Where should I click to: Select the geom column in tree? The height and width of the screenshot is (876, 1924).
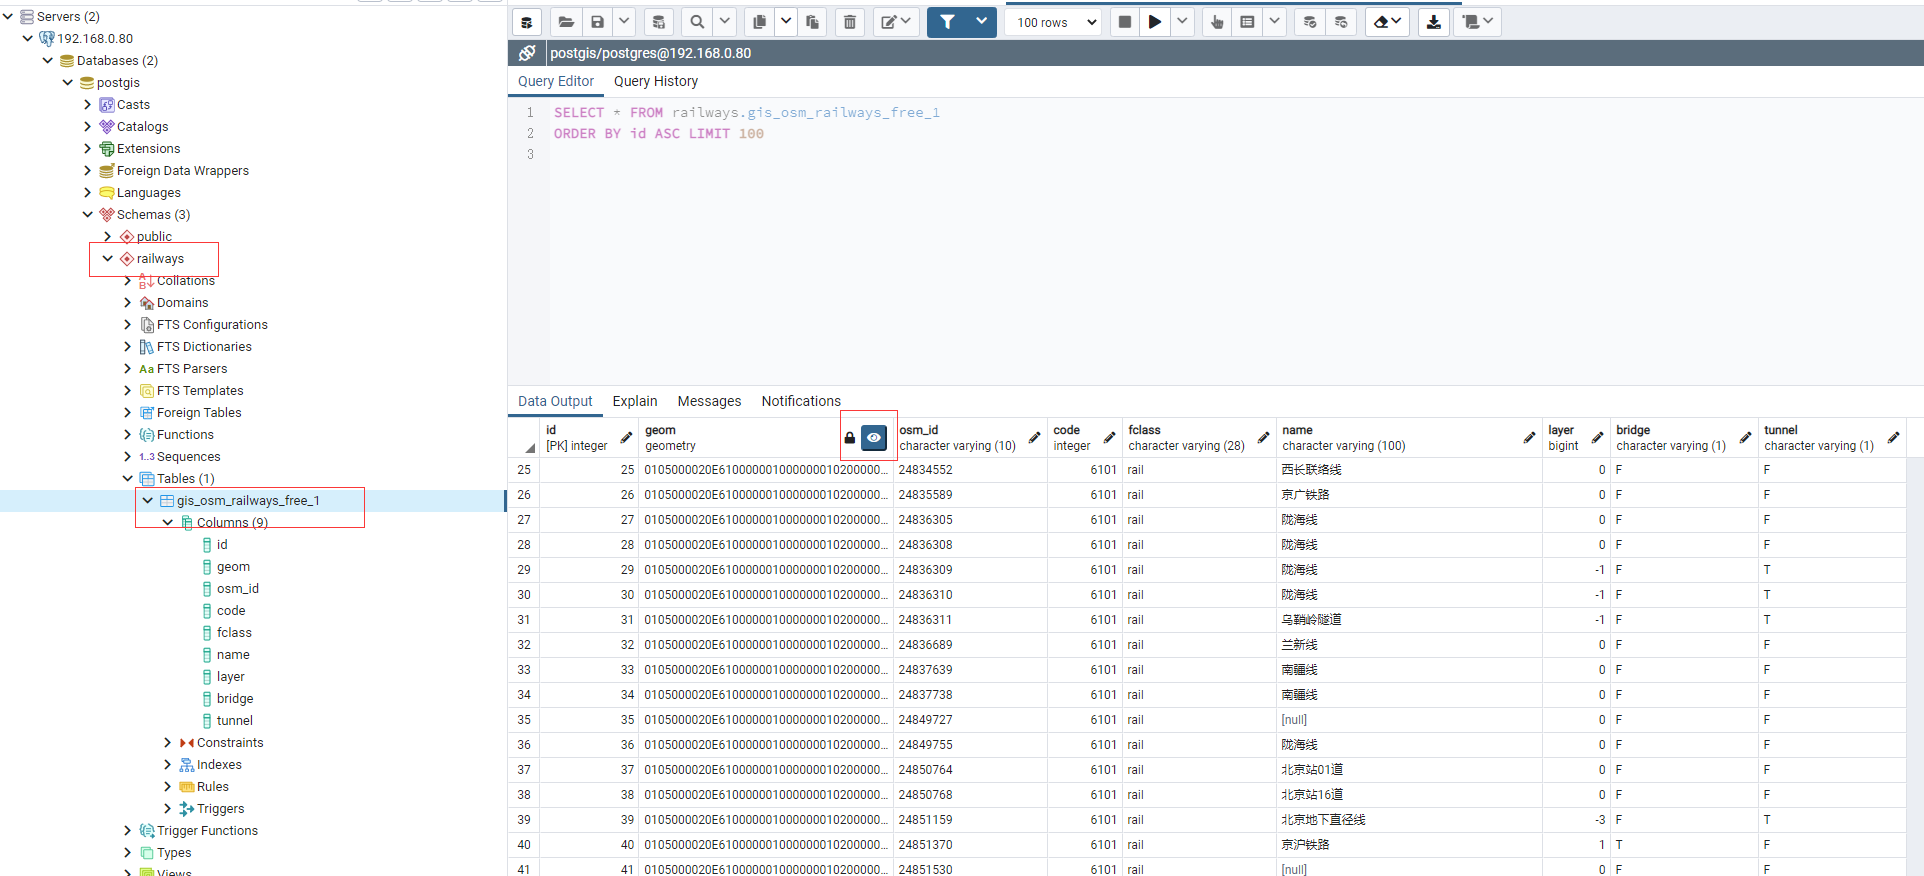click(233, 566)
